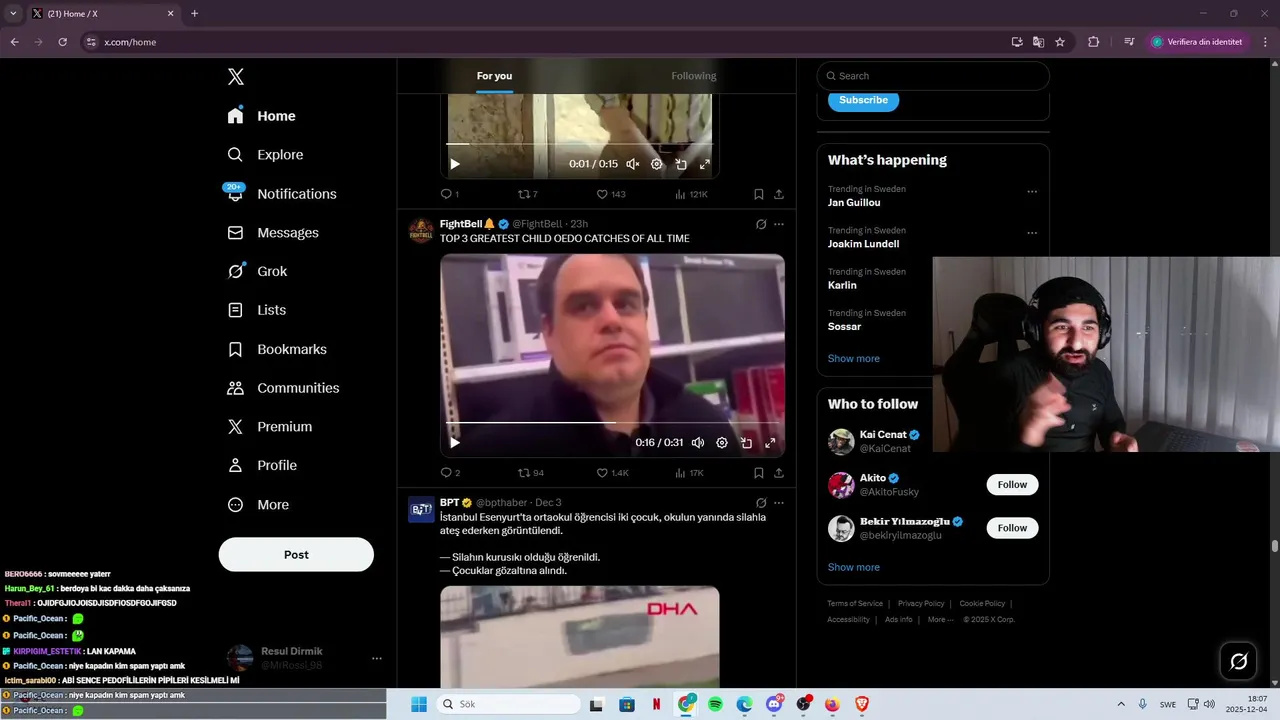Screen dimensions: 1280x720
Task: Expand the More sidebar menu
Action: (259, 505)
